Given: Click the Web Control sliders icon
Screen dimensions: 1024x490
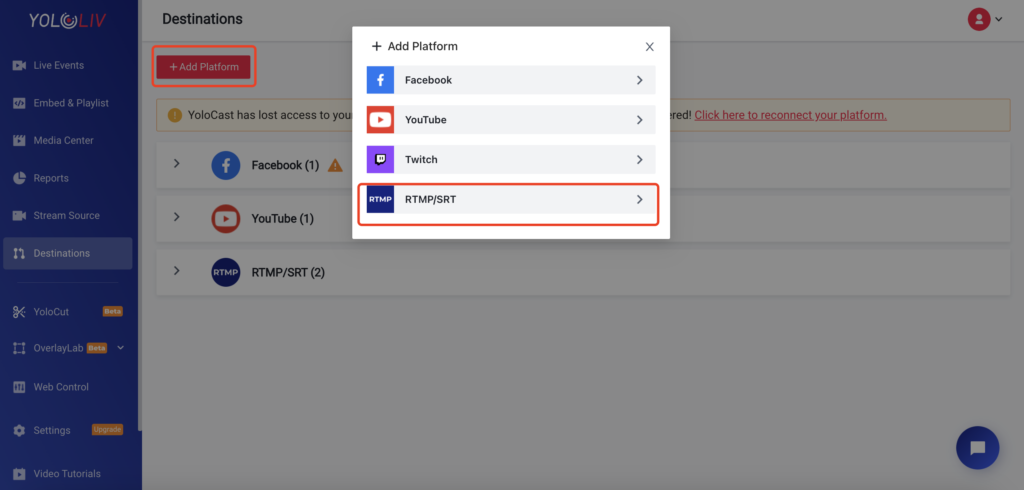Looking at the screenshot, I should click(19, 387).
